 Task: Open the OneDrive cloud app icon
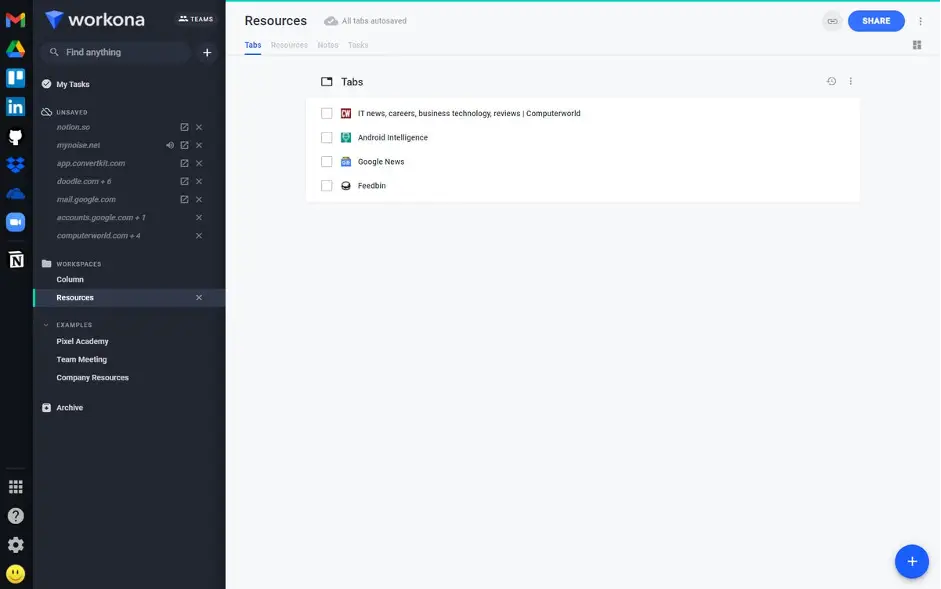point(16,193)
